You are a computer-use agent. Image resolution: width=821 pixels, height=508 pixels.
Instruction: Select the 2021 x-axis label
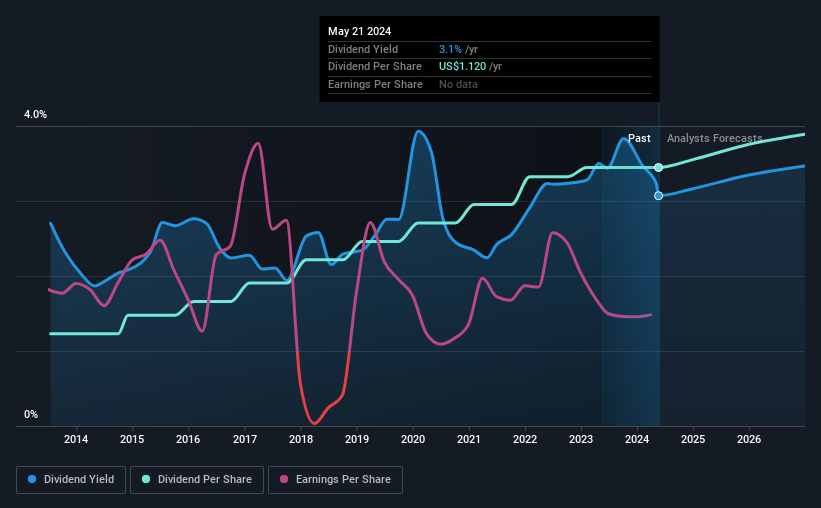click(469, 439)
